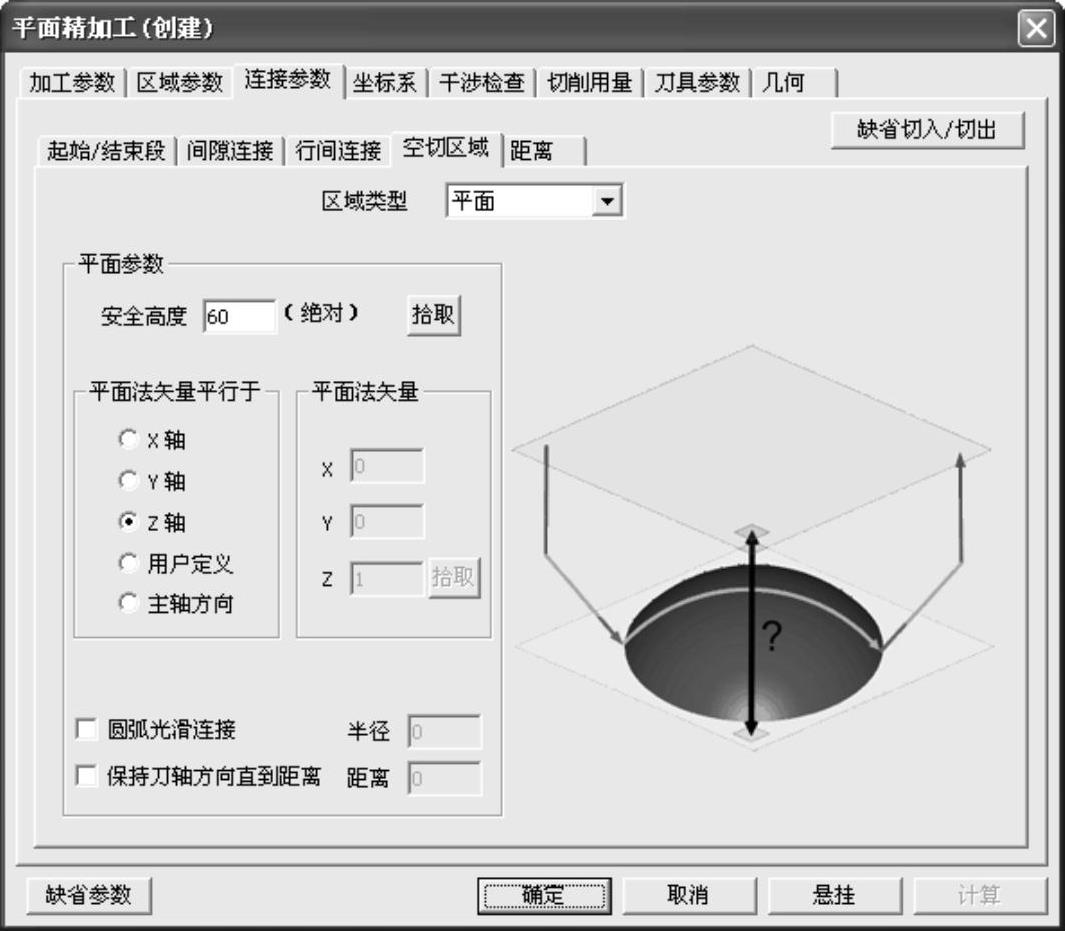This screenshot has height=931, width=1065.
Task: Select the 刀具参数 tab
Action: point(697,83)
